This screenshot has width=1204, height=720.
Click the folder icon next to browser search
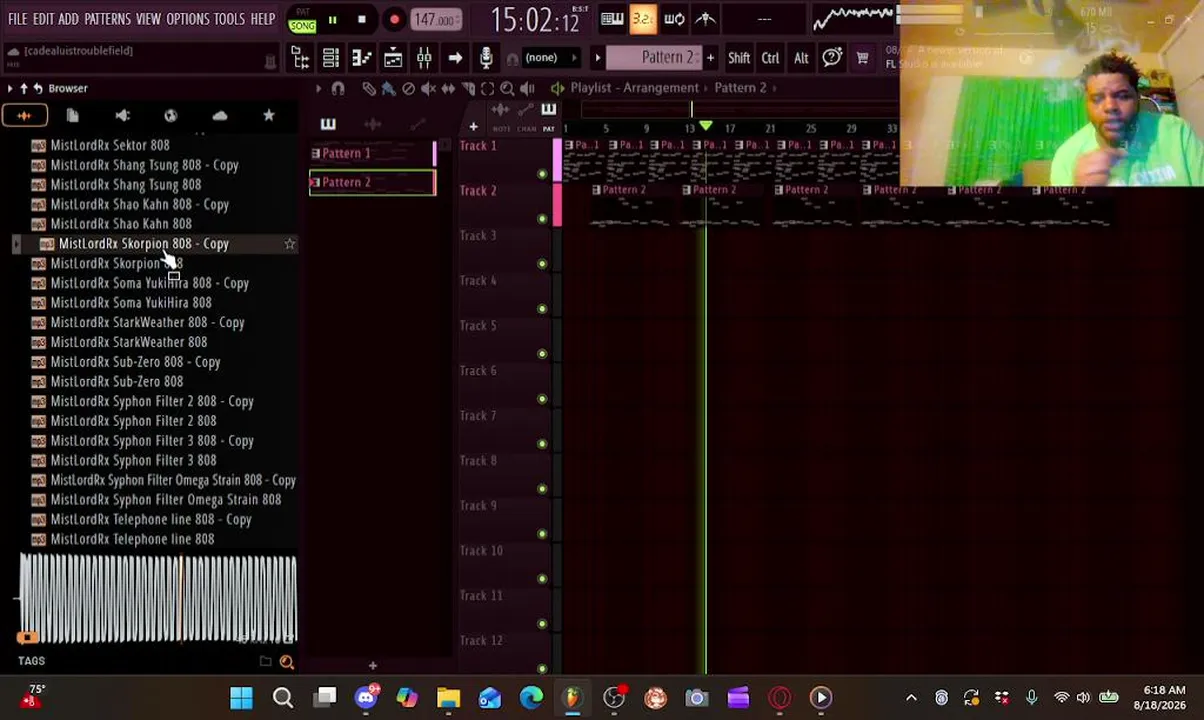[265, 661]
